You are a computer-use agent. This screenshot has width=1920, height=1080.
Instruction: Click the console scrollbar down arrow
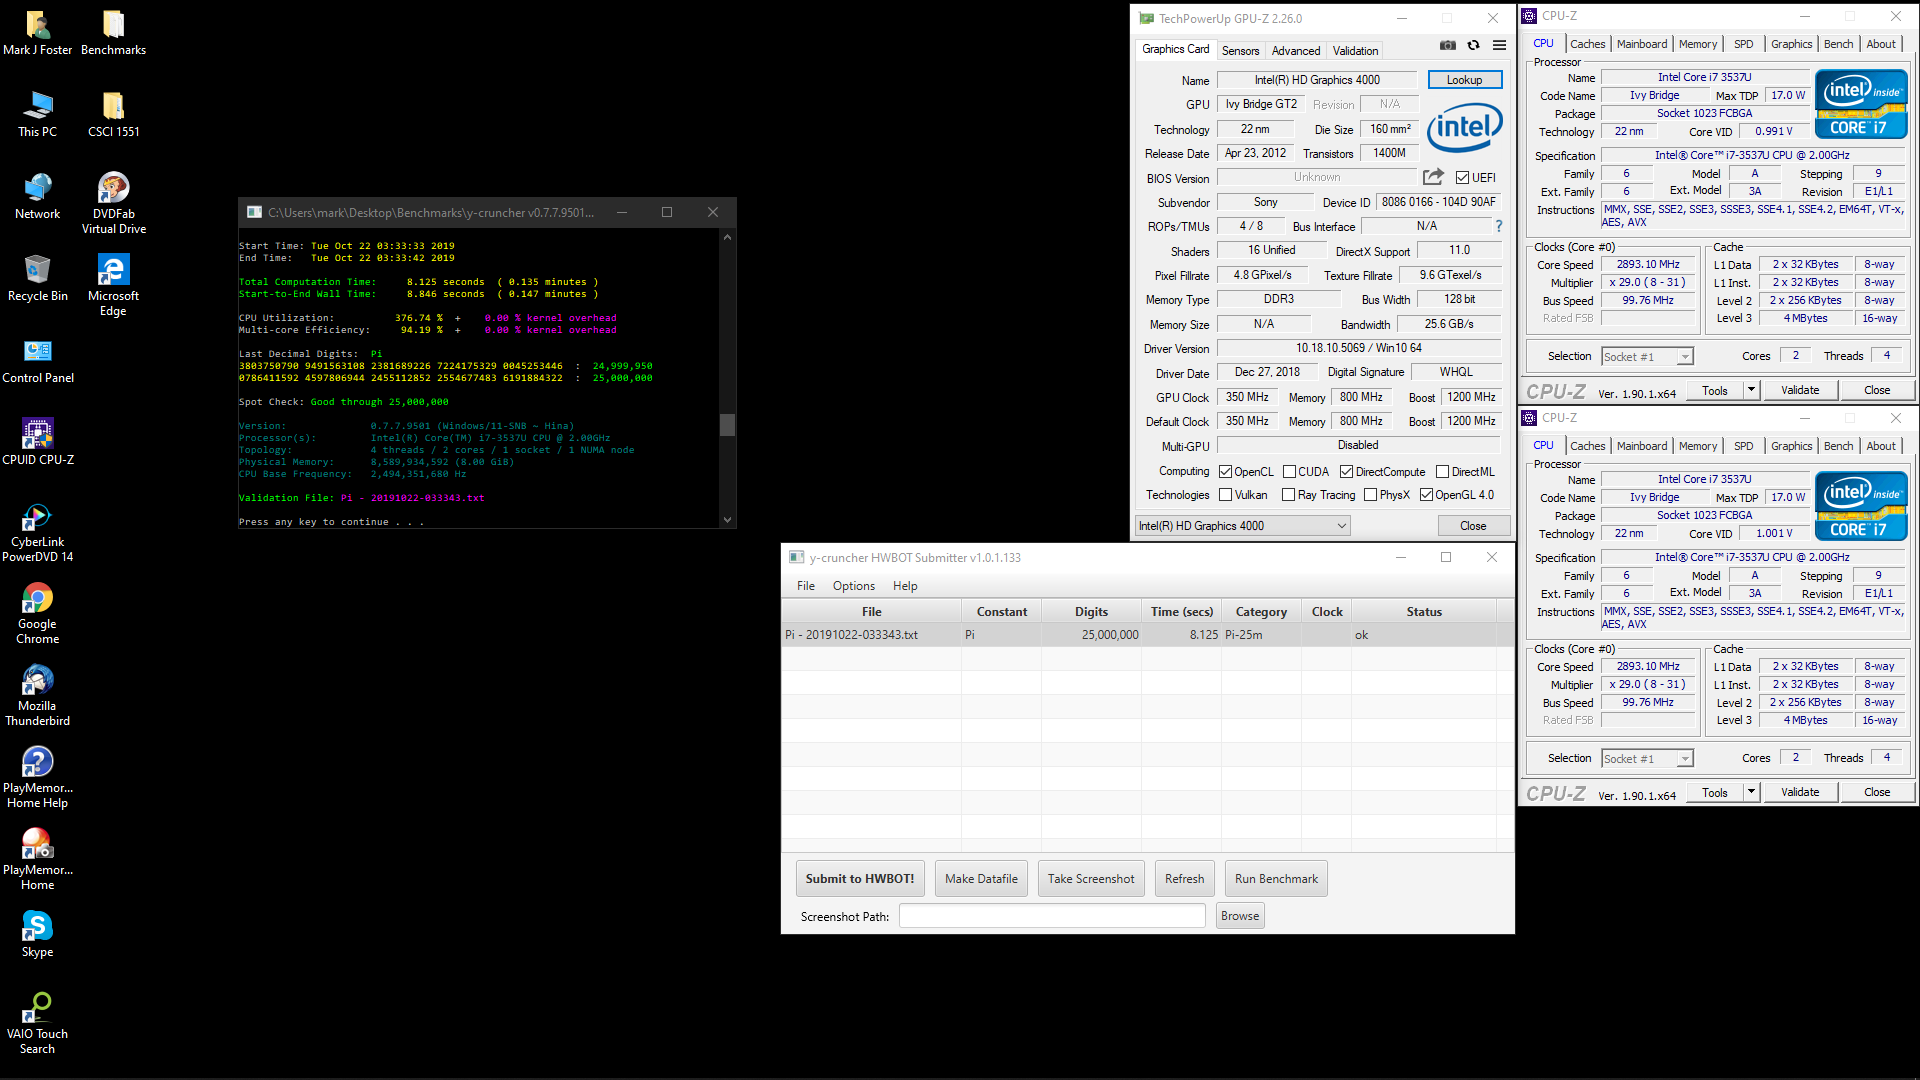tap(727, 520)
